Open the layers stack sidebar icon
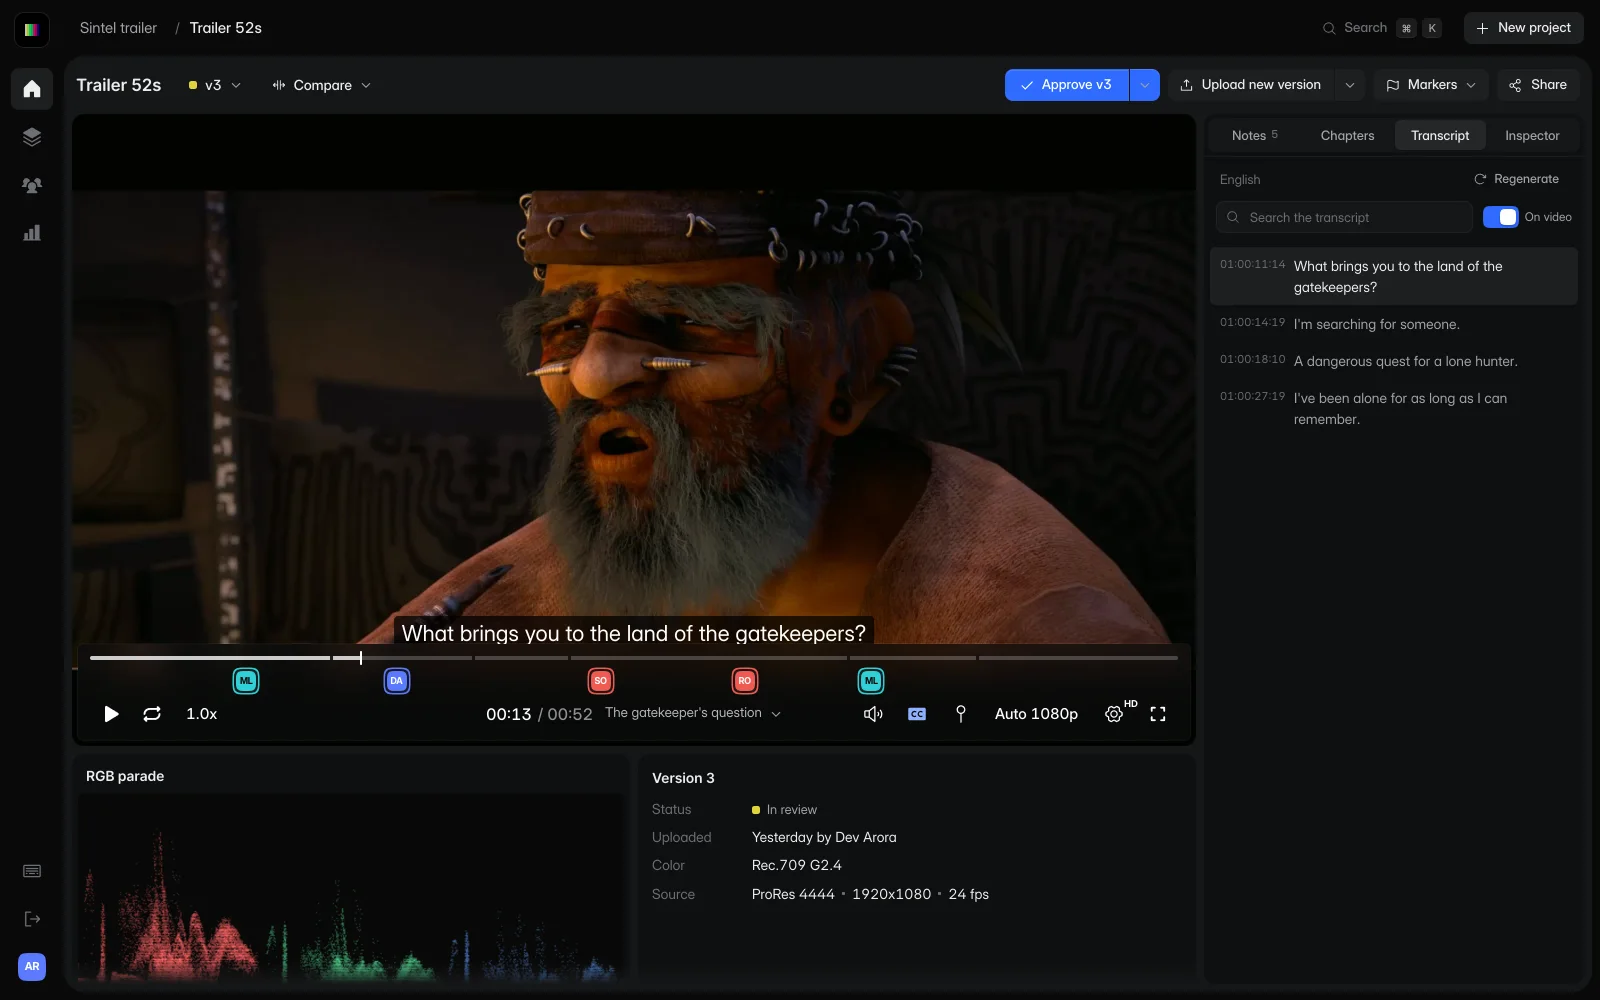The height and width of the screenshot is (1000, 1600). point(32,137)
